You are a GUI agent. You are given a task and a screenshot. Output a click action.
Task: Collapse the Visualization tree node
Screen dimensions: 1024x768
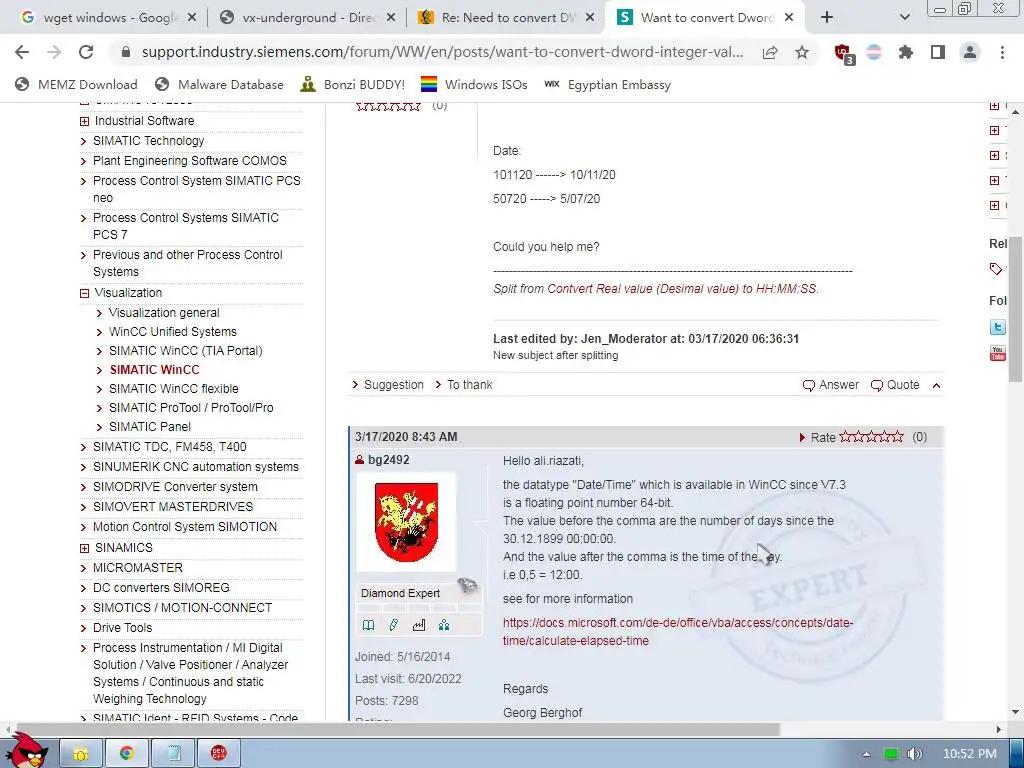pyautogui.click(x=84, y=293)
